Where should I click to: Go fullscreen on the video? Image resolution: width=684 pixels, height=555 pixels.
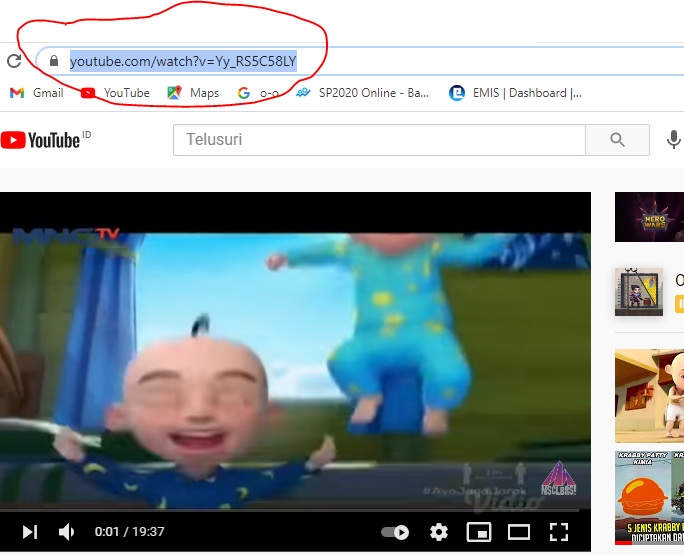tap(559, 532)
